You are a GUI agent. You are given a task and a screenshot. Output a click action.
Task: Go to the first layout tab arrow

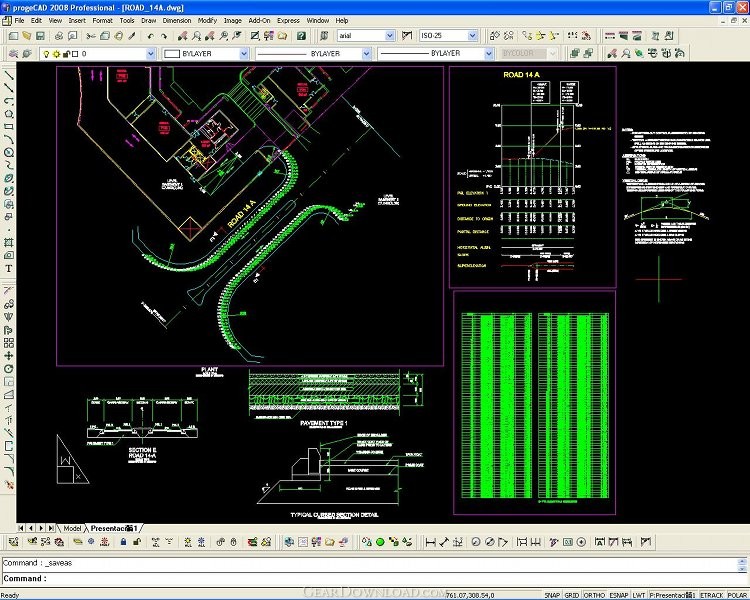[x=21, y=528]
